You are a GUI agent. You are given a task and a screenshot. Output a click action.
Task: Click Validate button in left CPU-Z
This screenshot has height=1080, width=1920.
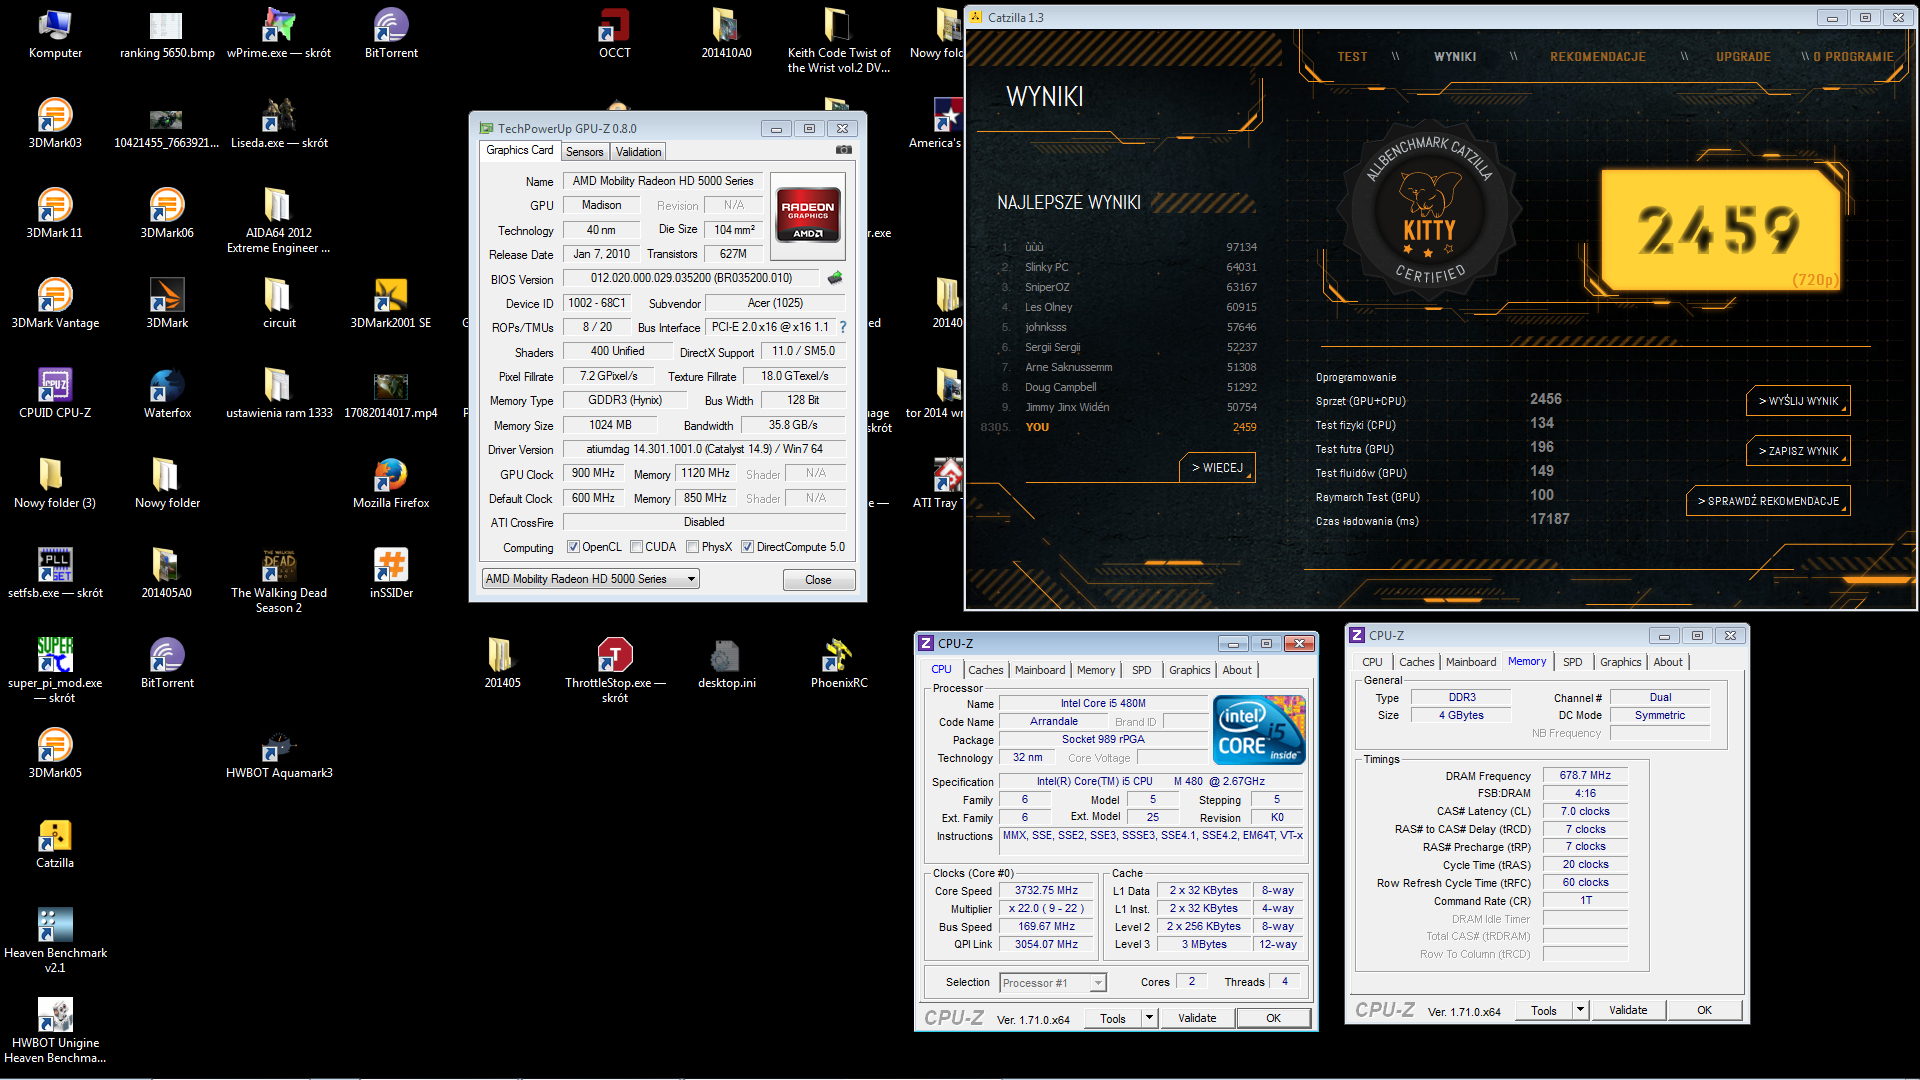1197,1018
